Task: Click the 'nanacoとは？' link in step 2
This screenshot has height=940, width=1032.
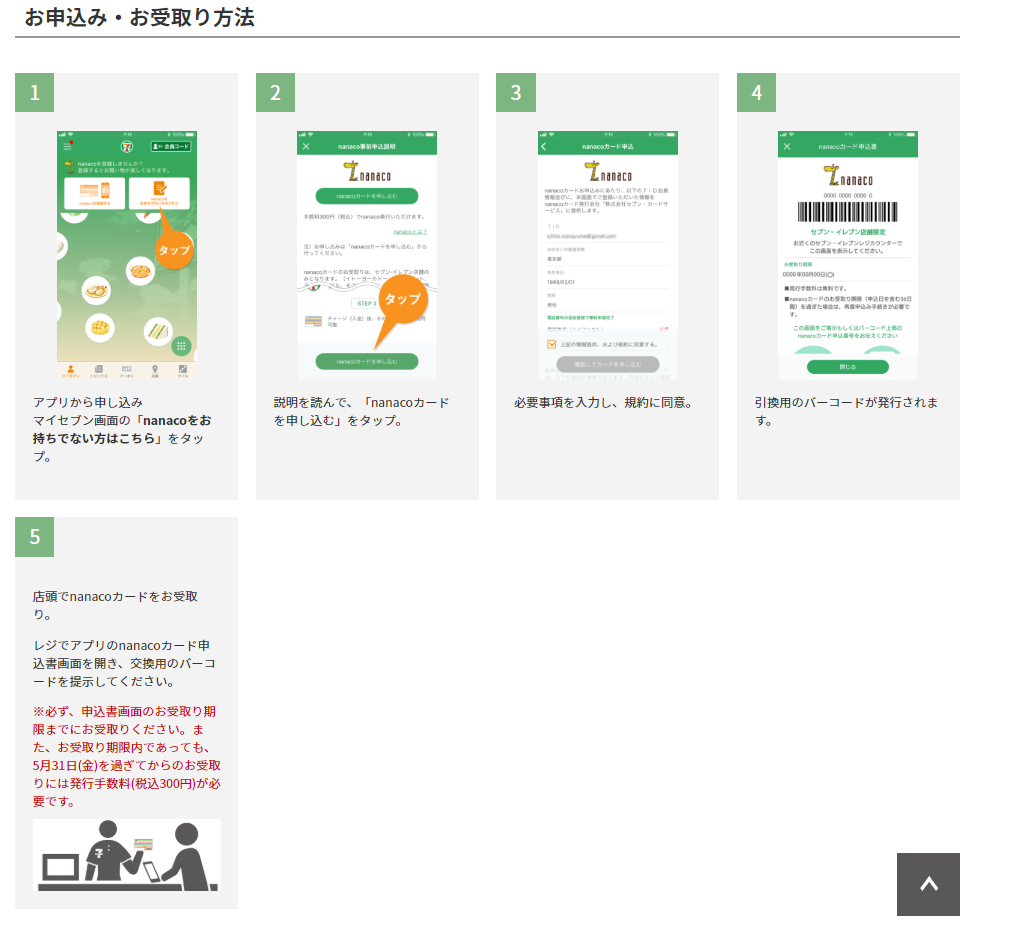Action: [410, 232]
